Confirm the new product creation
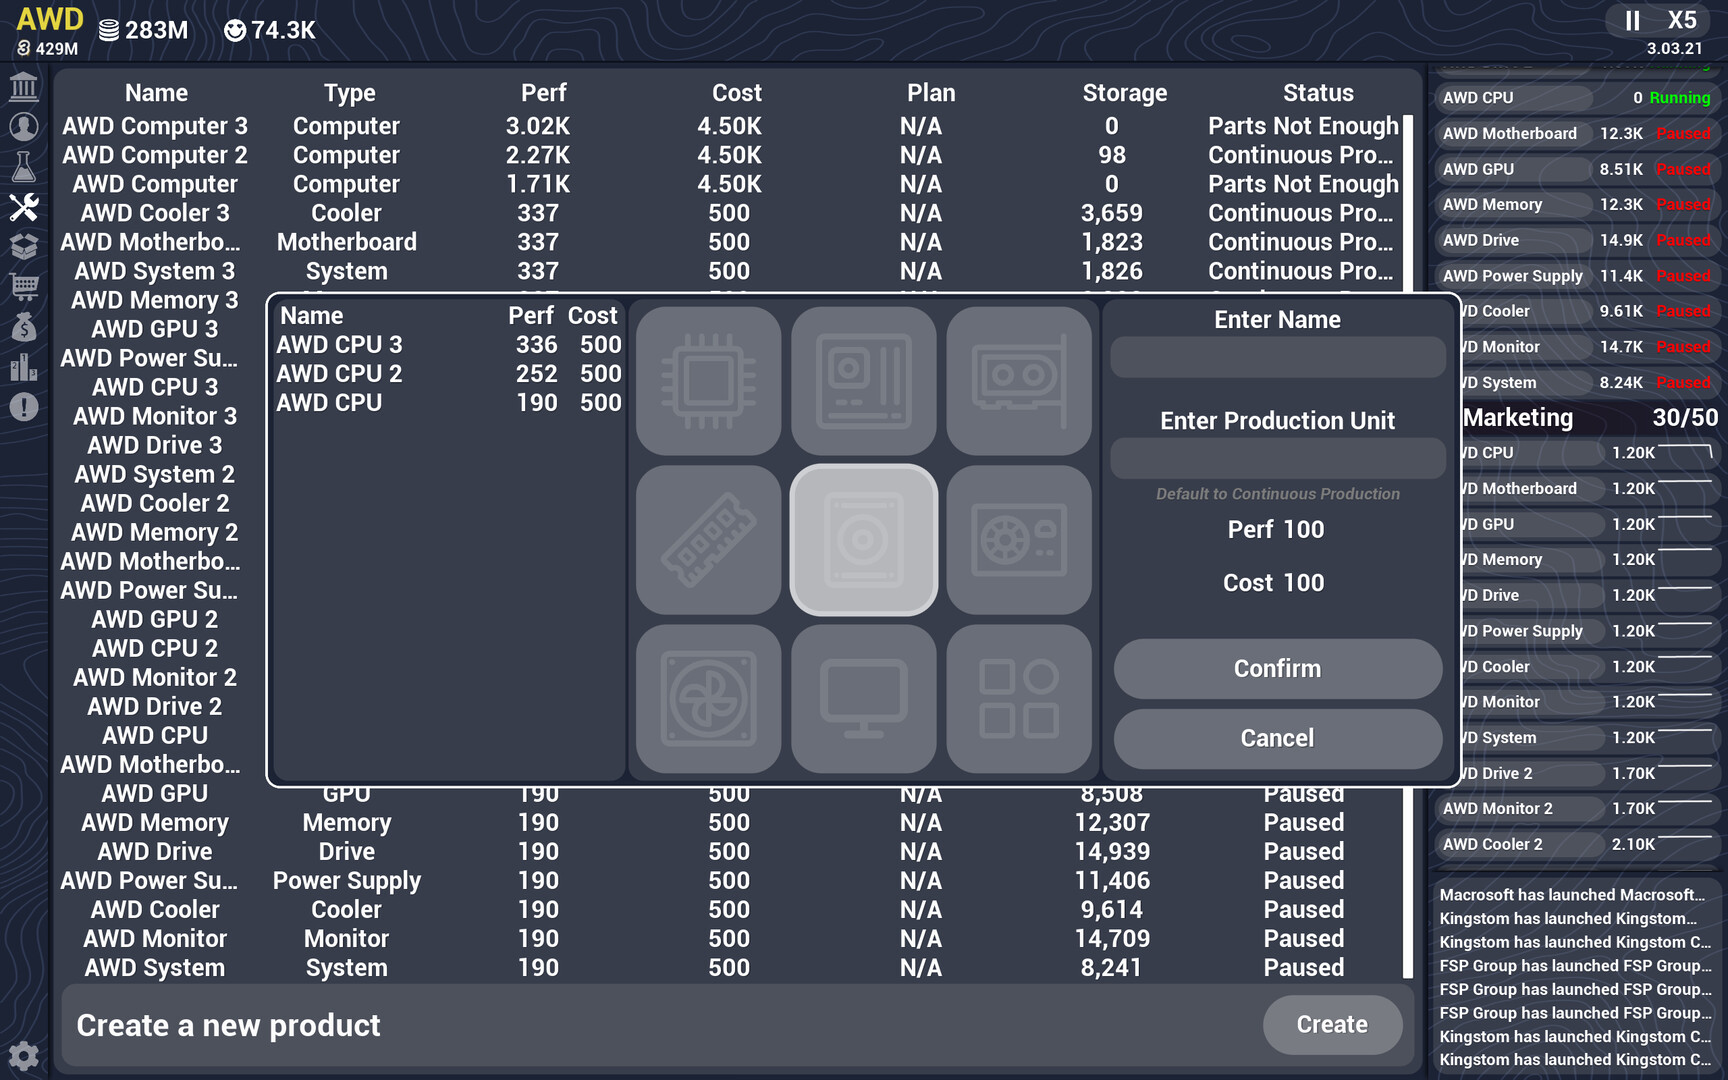1728x1080 pixels. [x=1277, y=668]
